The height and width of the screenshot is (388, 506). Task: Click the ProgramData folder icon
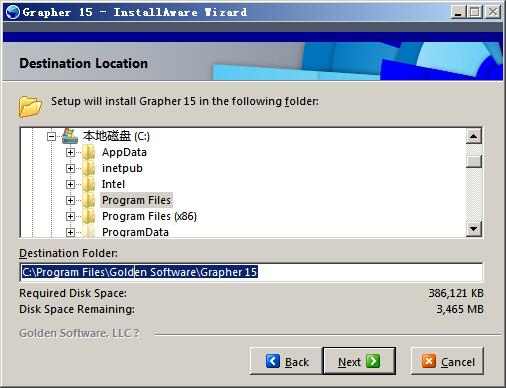[89, 231]
